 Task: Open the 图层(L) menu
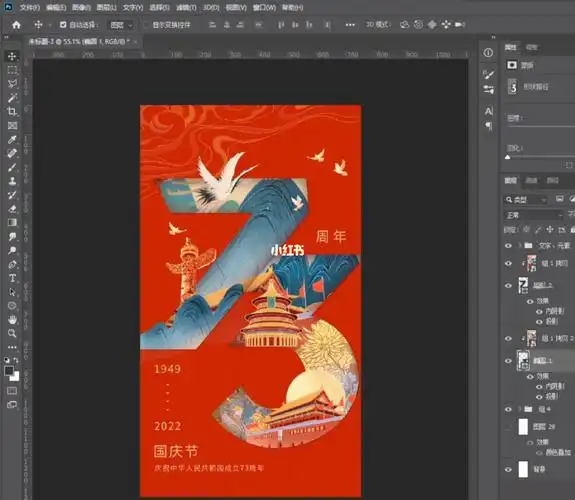point(106,7)
